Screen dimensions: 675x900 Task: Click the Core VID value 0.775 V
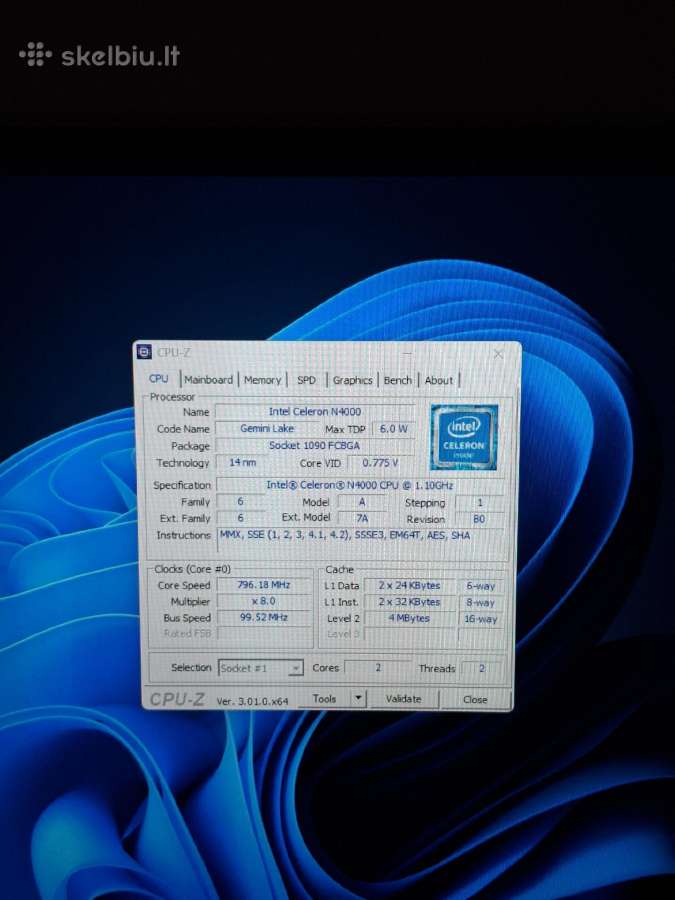click(x=380, y=463)
